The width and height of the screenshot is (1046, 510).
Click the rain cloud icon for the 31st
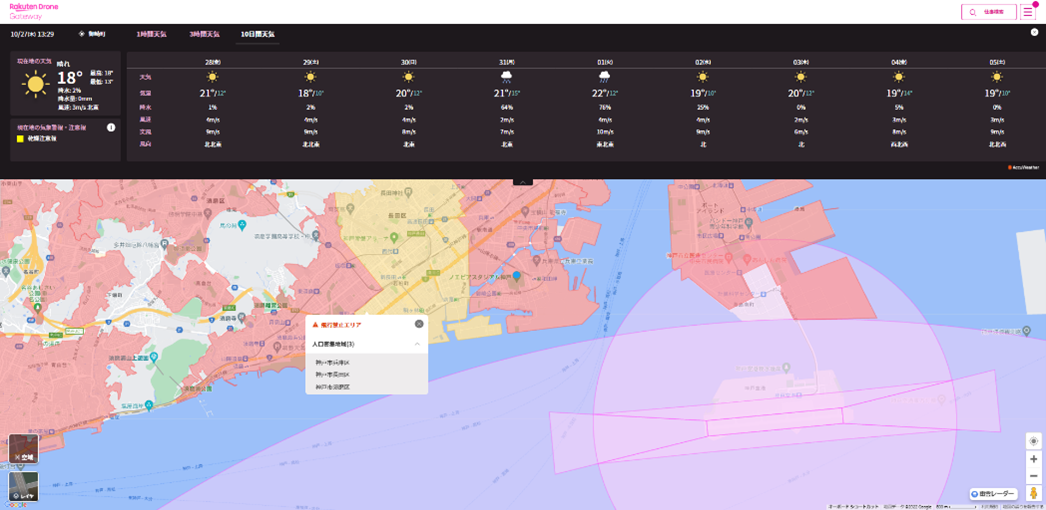(506, 77)
